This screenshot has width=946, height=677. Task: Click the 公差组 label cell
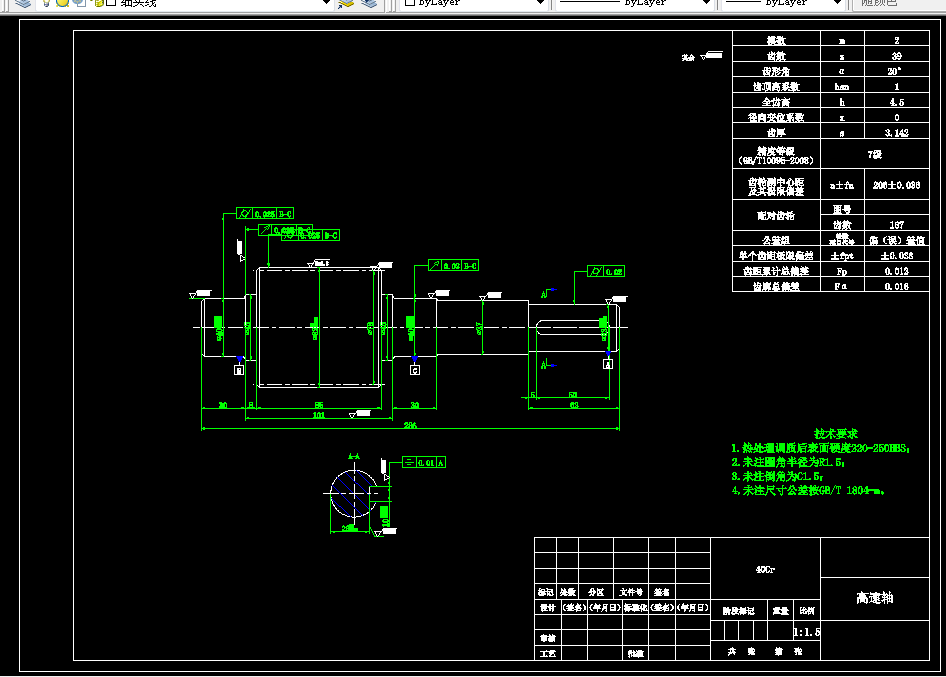click(776, 240)
